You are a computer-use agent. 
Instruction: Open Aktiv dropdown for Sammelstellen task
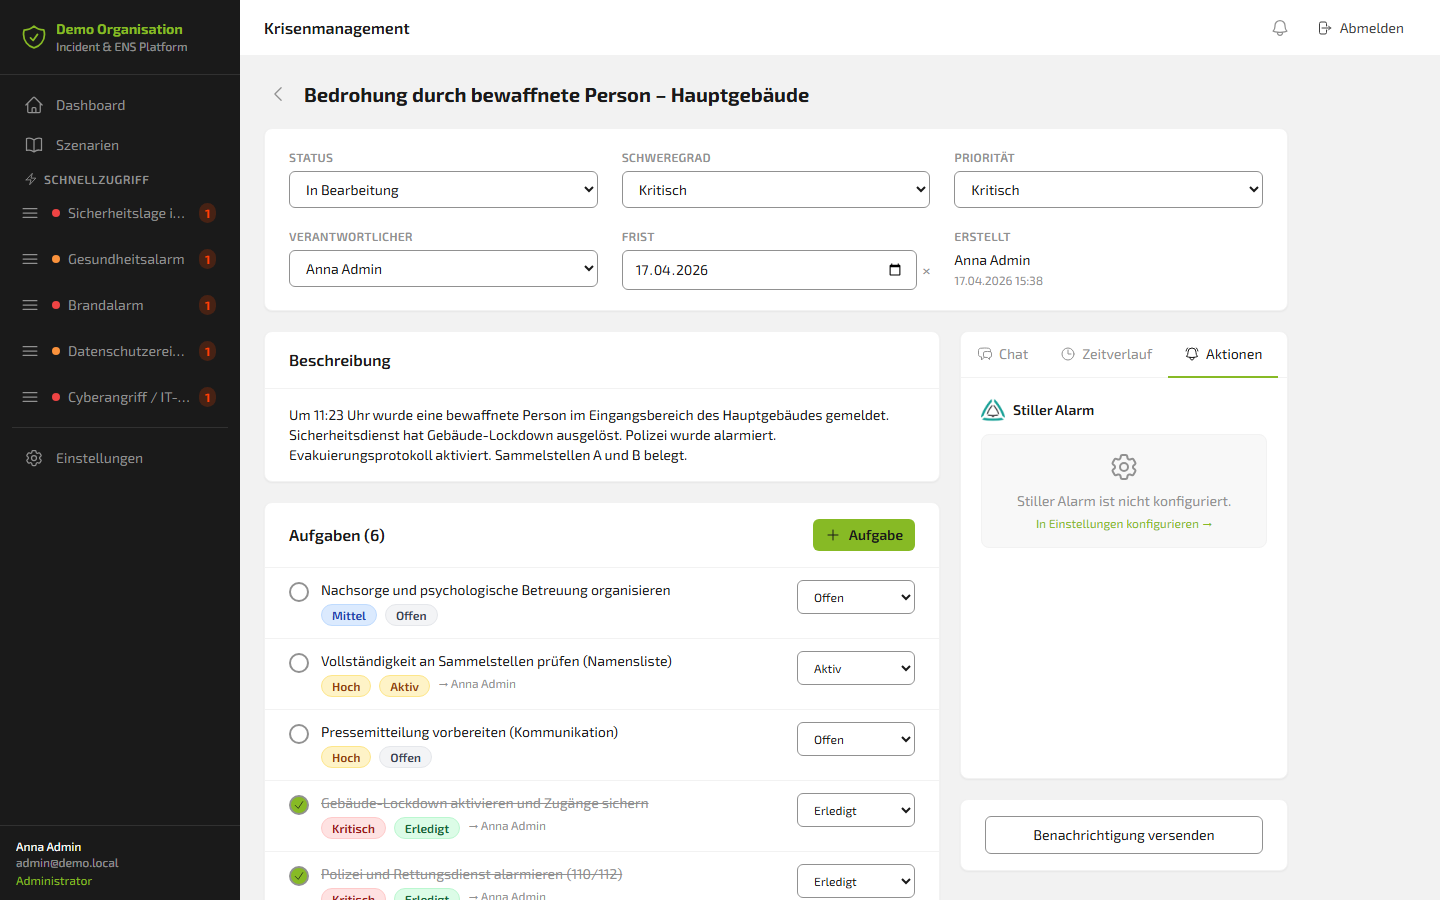click(x=856, y=668)
